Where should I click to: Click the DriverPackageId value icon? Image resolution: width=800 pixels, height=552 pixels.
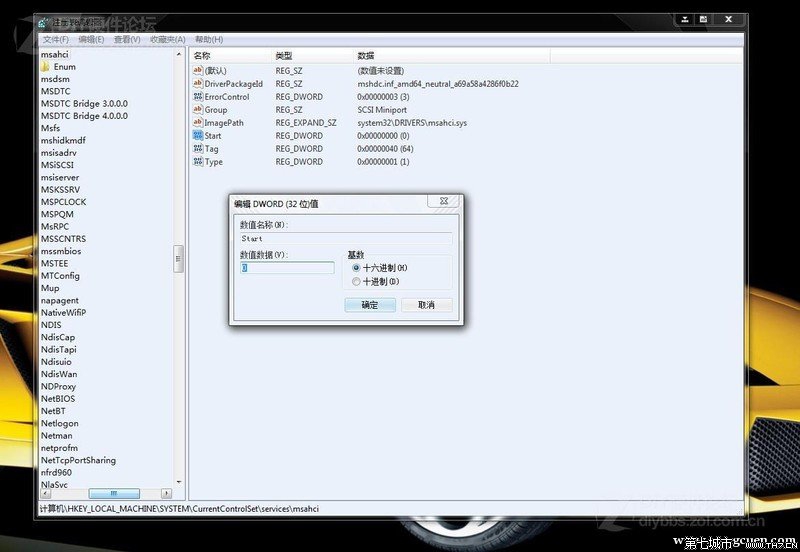pos(197,84)
